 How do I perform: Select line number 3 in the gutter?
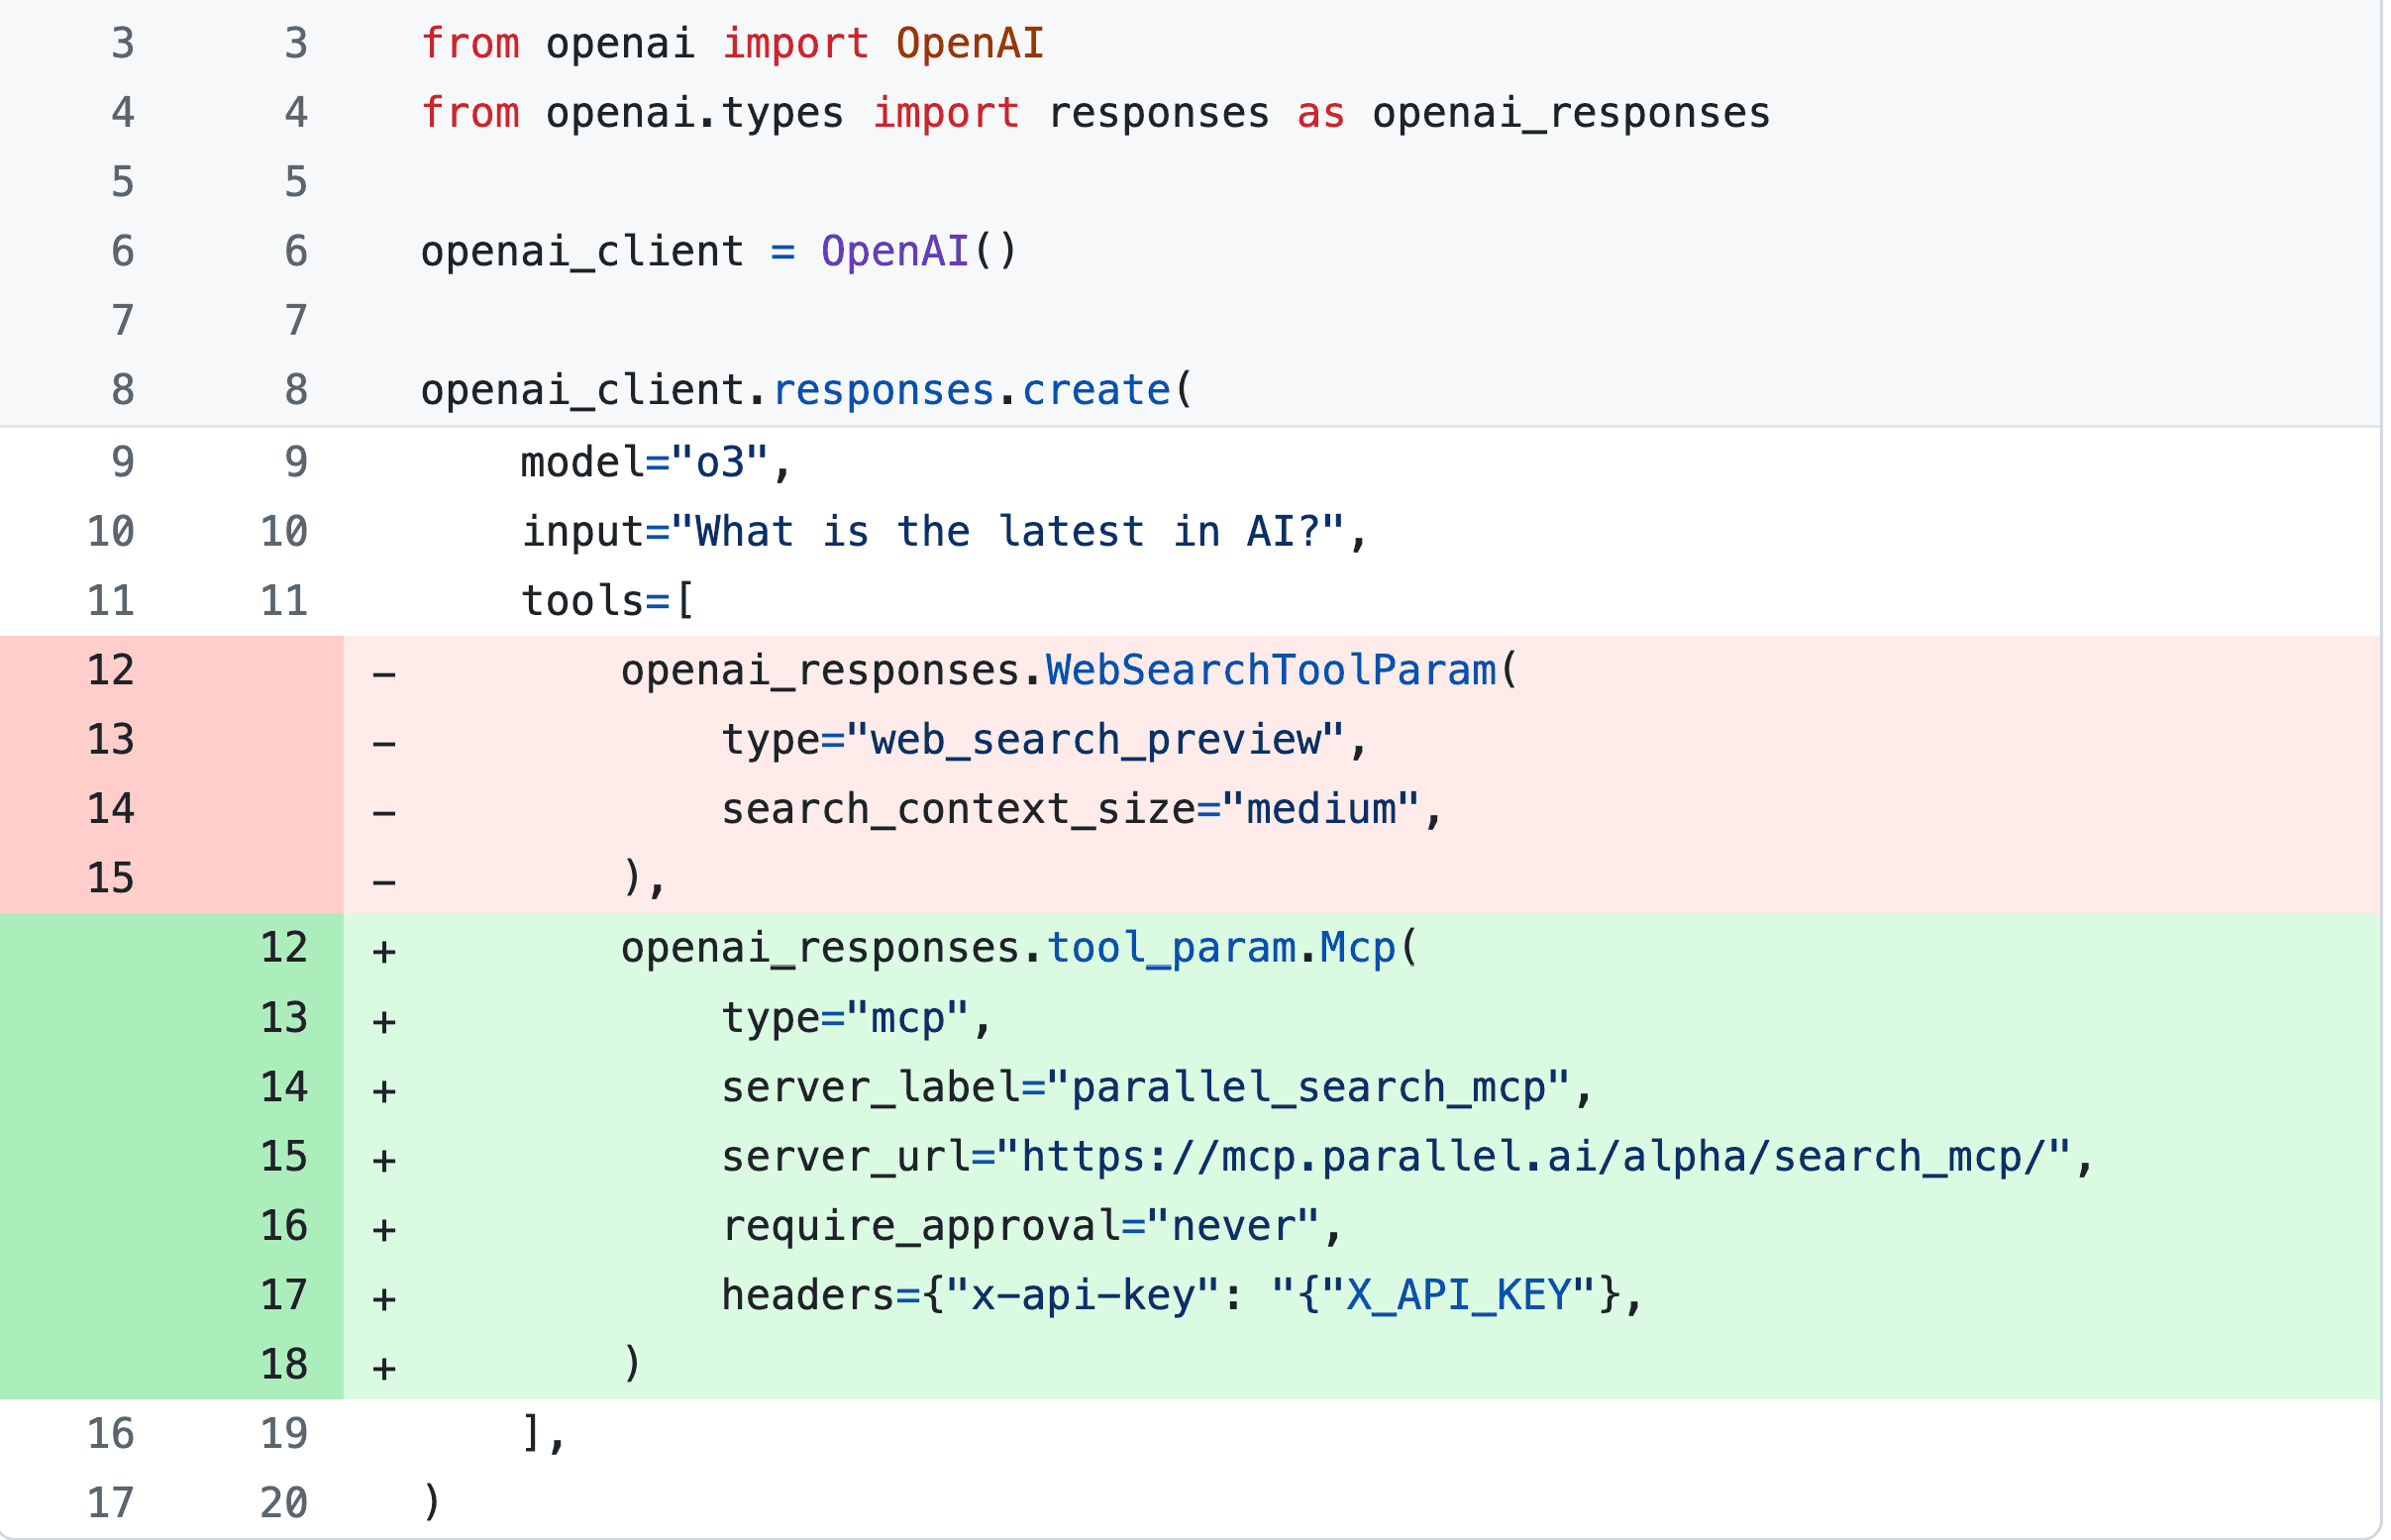122,42
